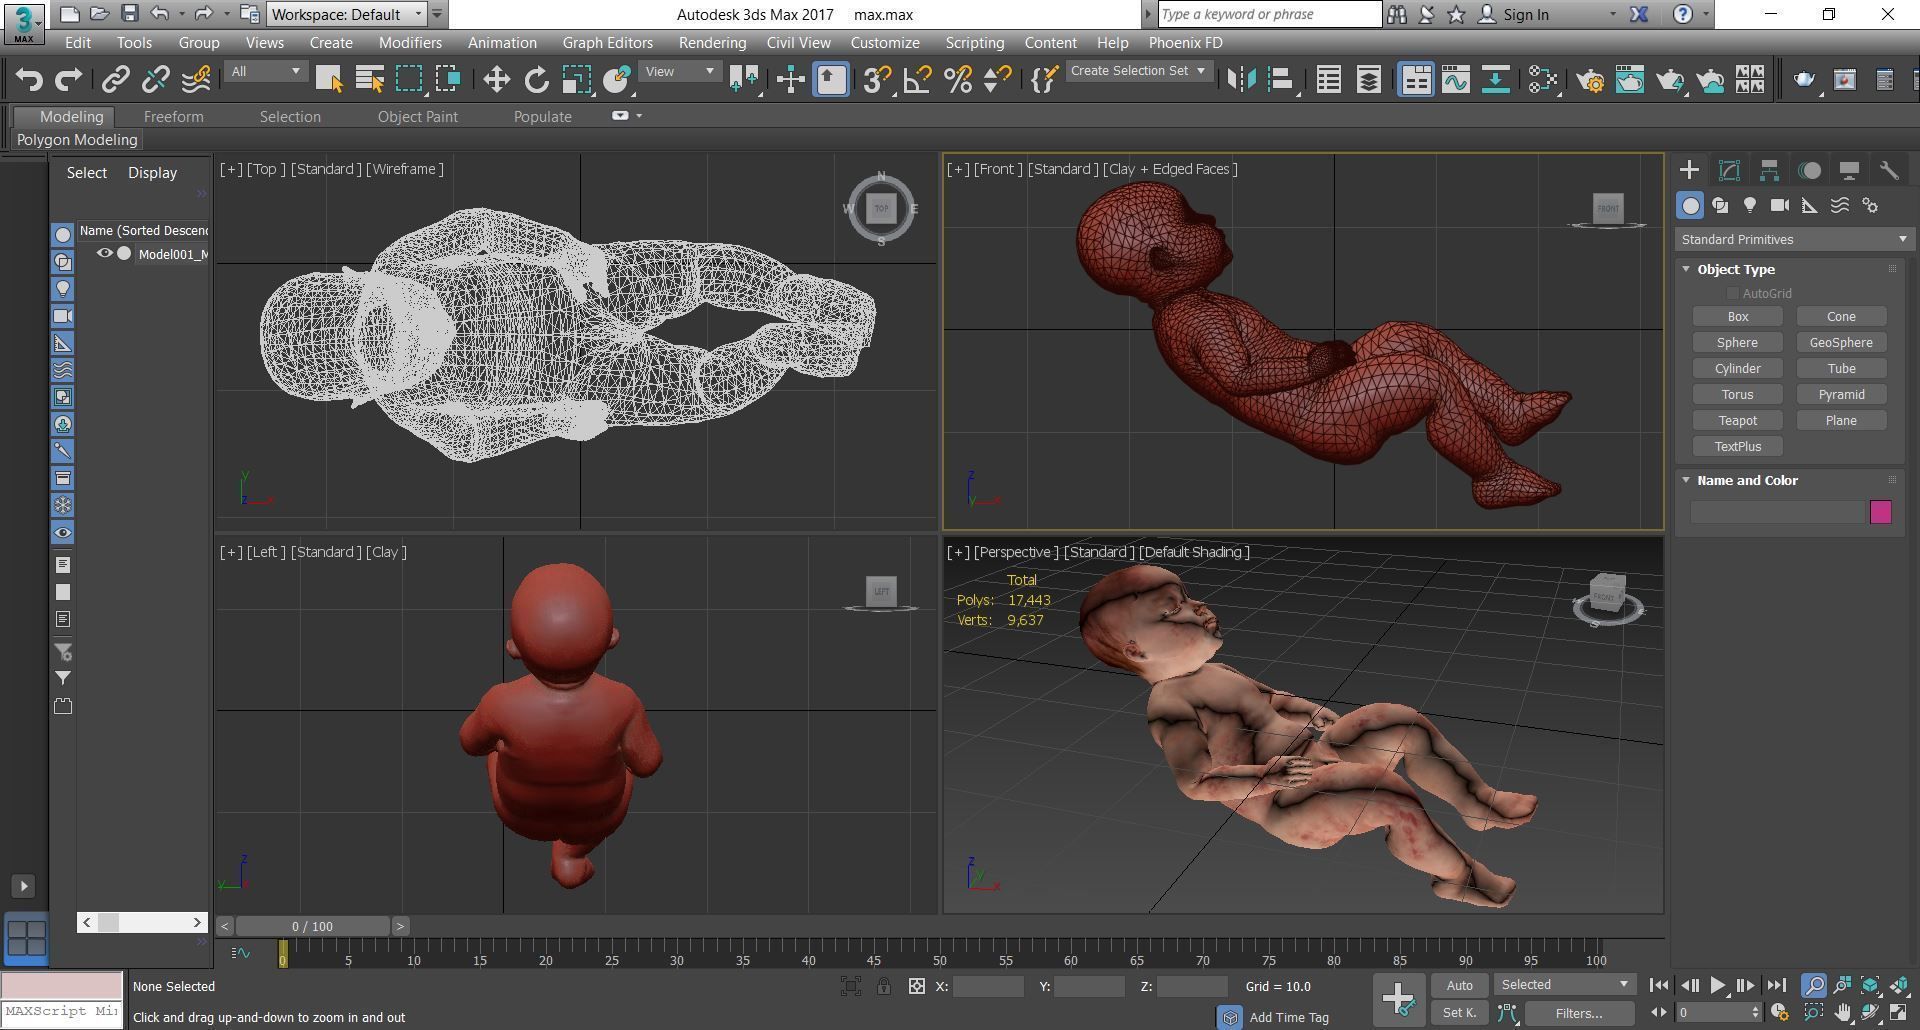The image size is (1920, 1030).
Task: Open Standard Primitives dropdown
Action: [x=1794, y=240]
